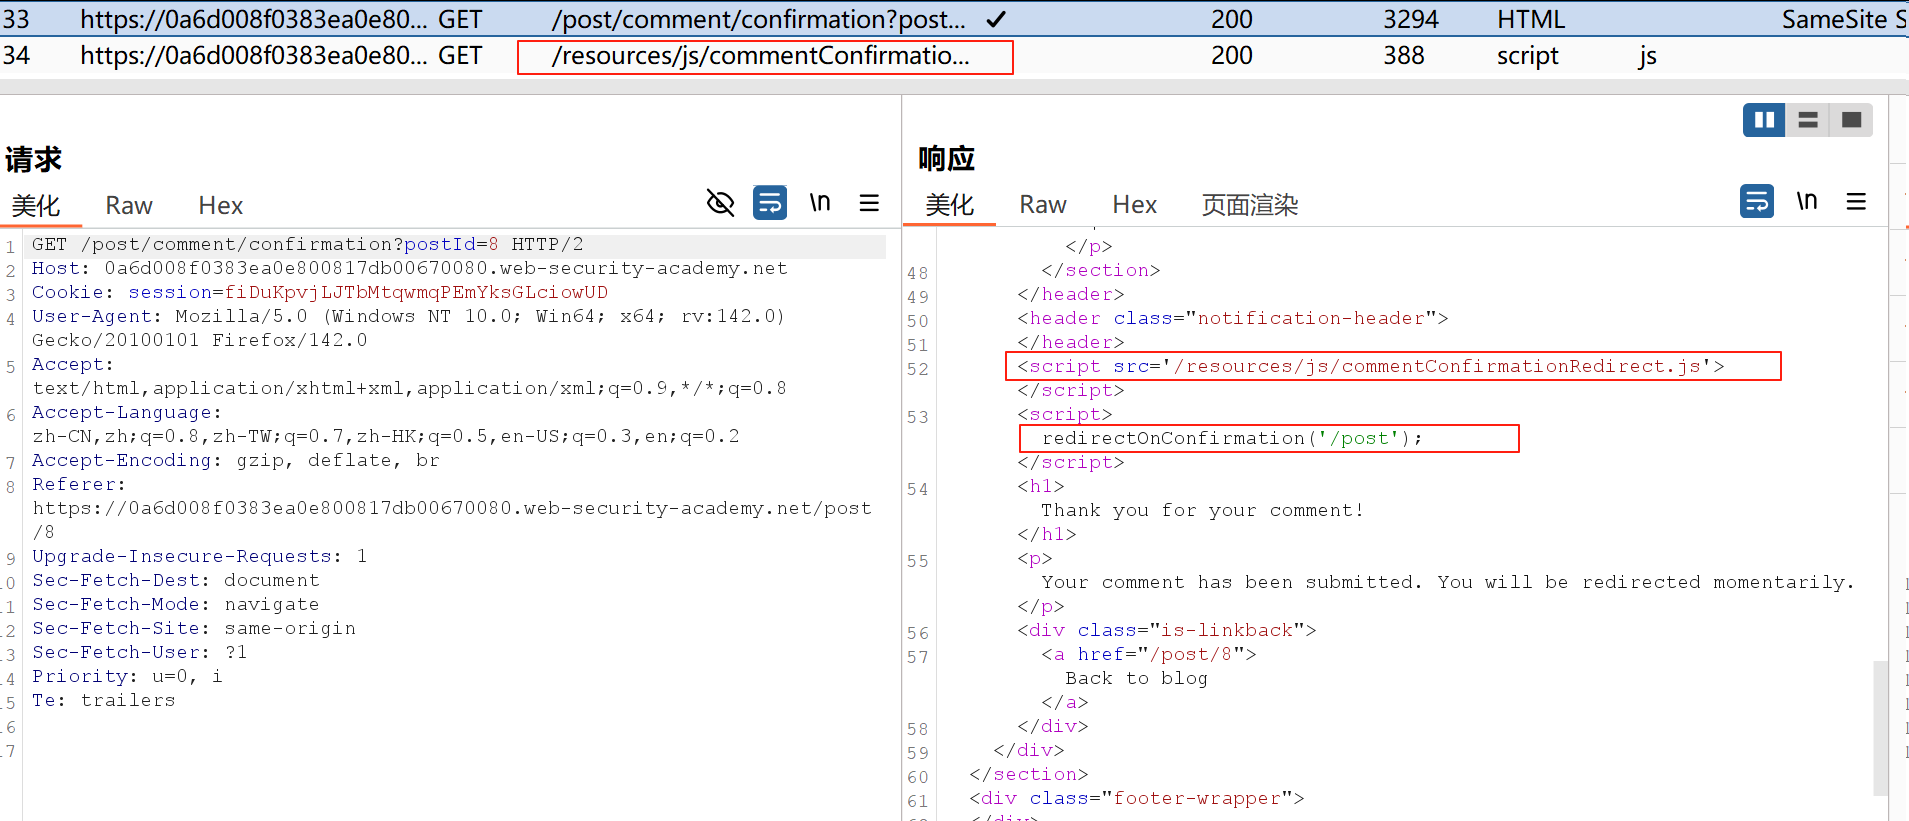Click the Cookie session value in request
Viewport: 1909px width, 821px height.
416,292
